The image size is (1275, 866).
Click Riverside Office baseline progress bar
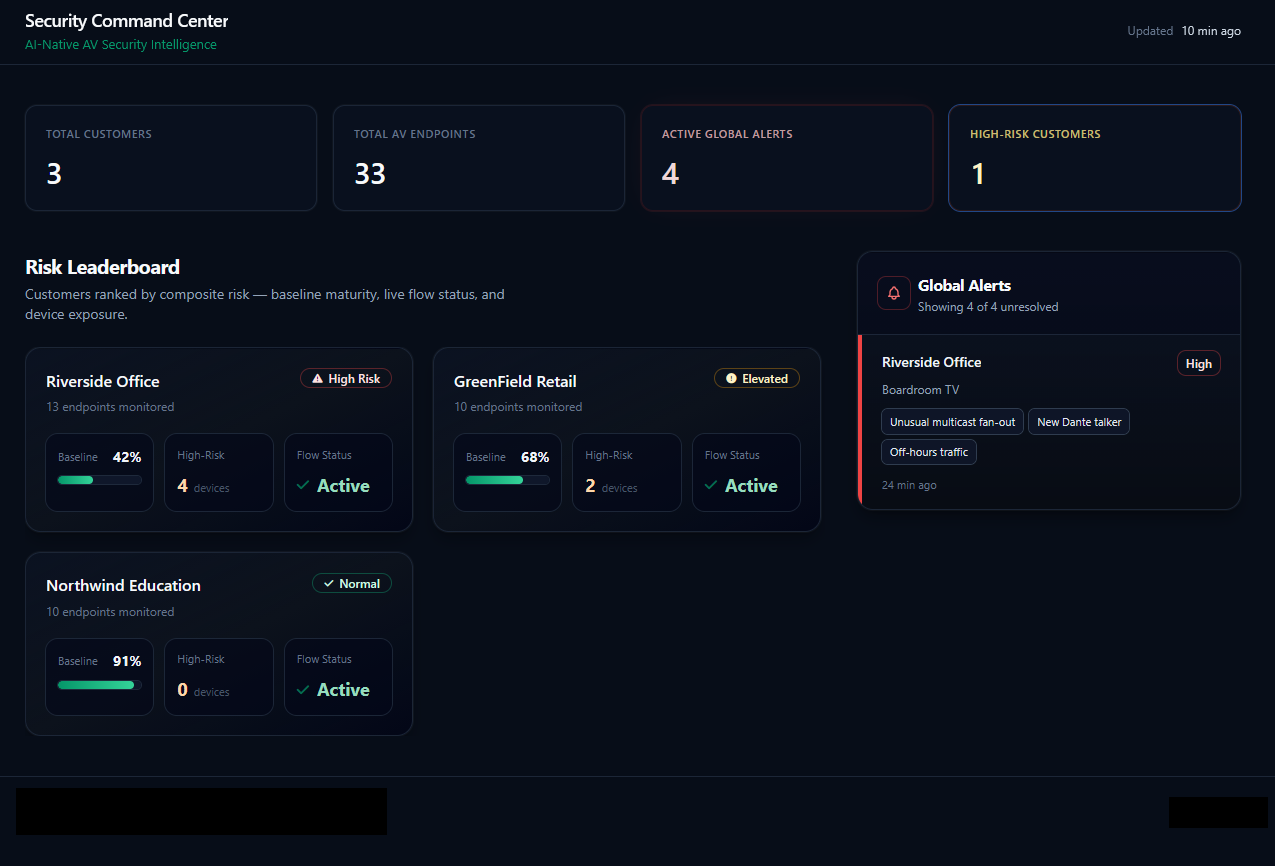tap(100, 480)
